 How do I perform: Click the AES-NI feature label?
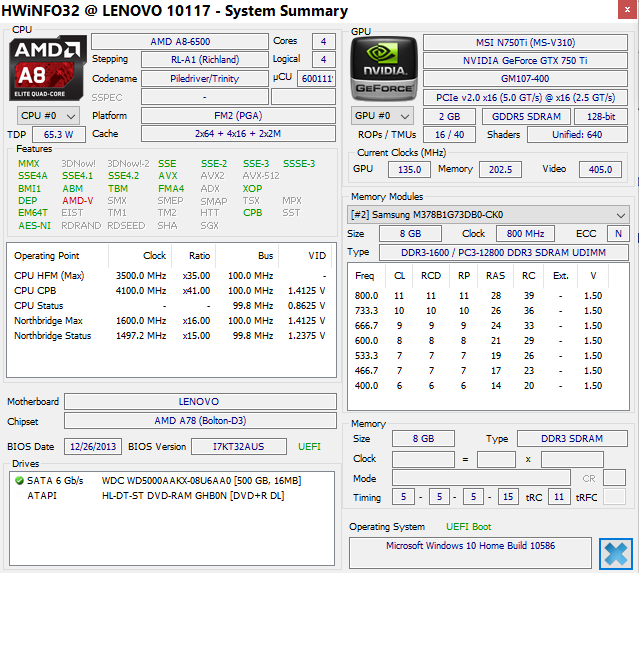pyautogui.click(x=35, y=226)
